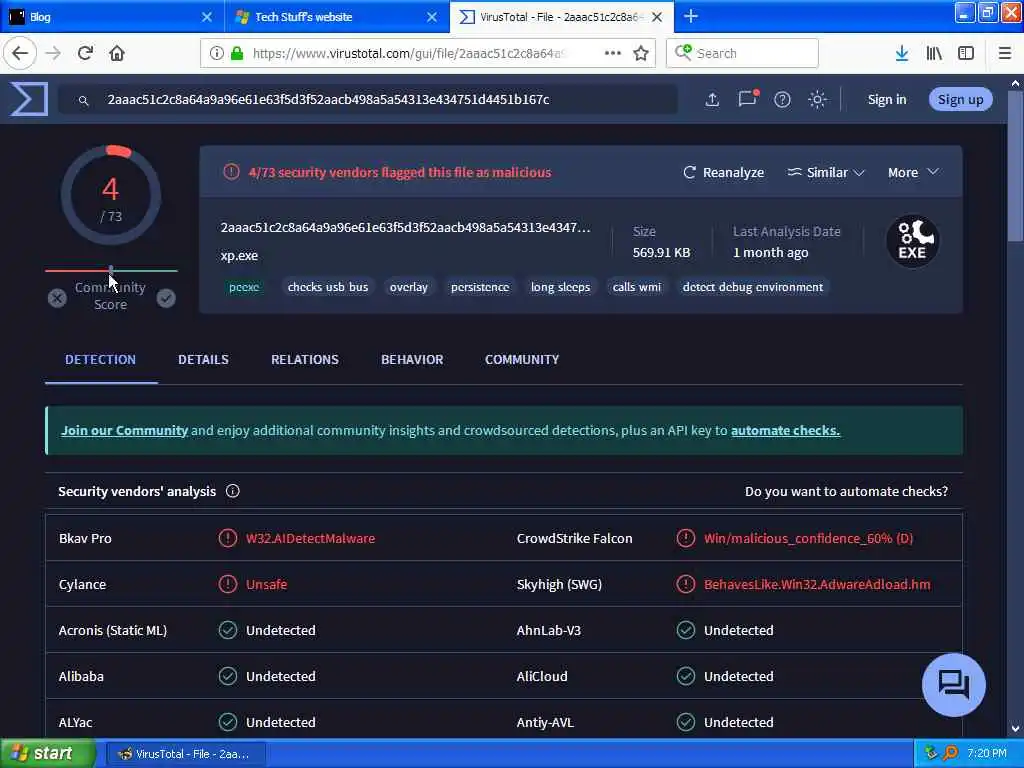Open the notifications comment icon
Viewport: 1024px width, 768px height.
tap(748, 99)
